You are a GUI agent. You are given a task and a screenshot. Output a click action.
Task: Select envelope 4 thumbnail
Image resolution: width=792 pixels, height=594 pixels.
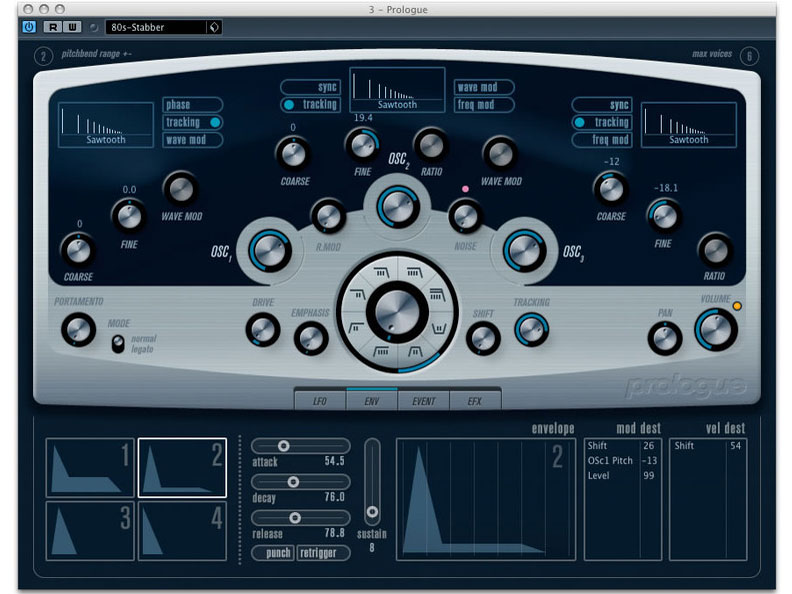tap(182, 530)
